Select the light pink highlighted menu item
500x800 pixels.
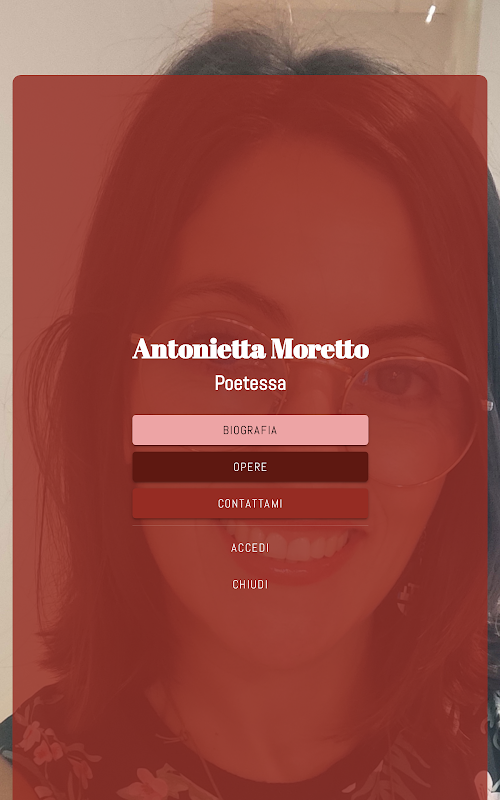(x=250, y=430)
